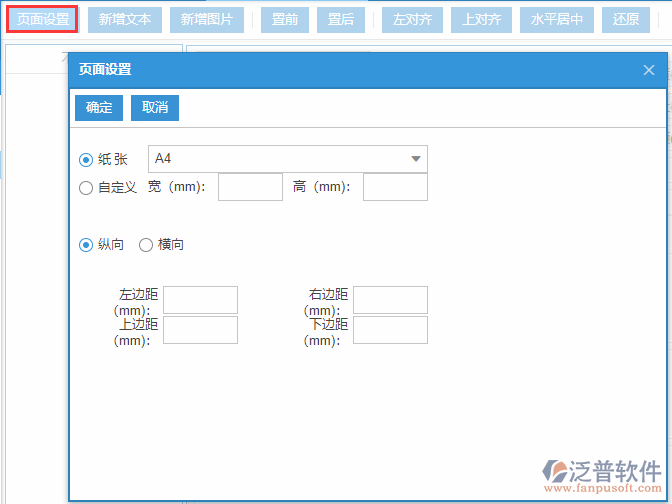Click the 上边距 (mm) input field
Viewport: 672px width, 504px height.
click(200, 330)
